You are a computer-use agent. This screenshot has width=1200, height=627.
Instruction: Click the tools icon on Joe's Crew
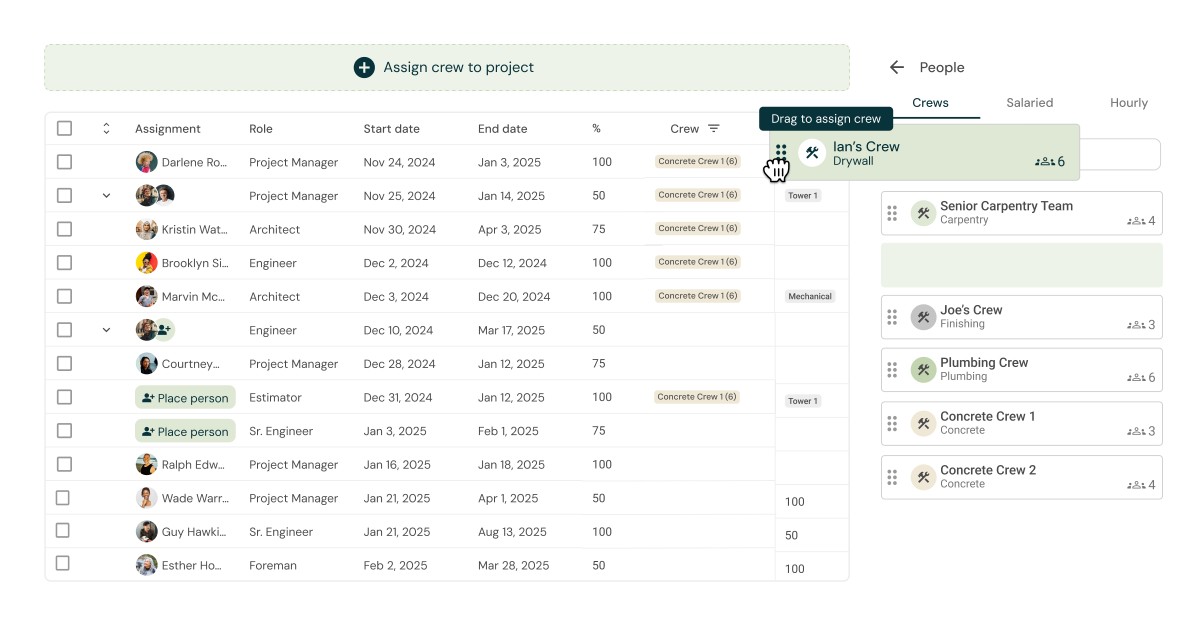click(x=923, y=317)
